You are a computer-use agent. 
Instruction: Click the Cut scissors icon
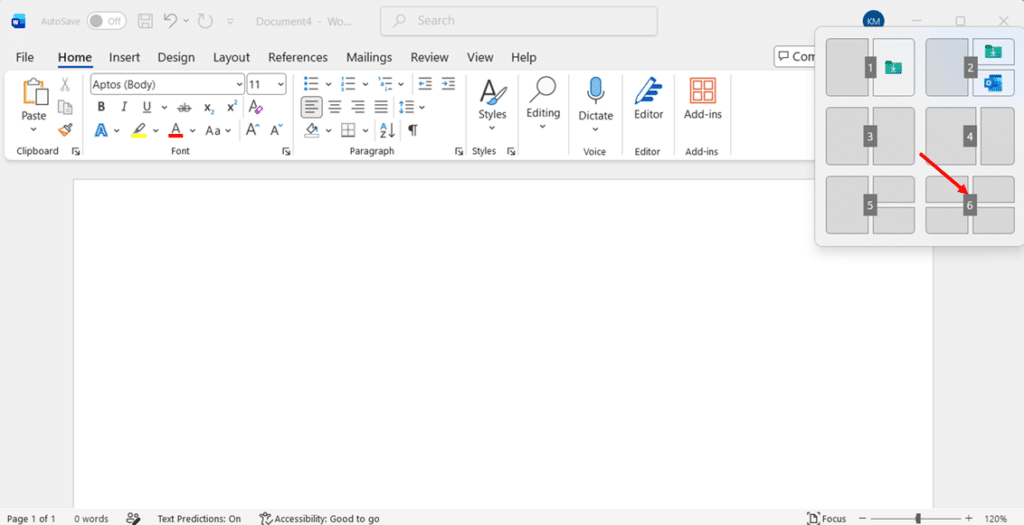pyautogui.click(x=65, y=84)
